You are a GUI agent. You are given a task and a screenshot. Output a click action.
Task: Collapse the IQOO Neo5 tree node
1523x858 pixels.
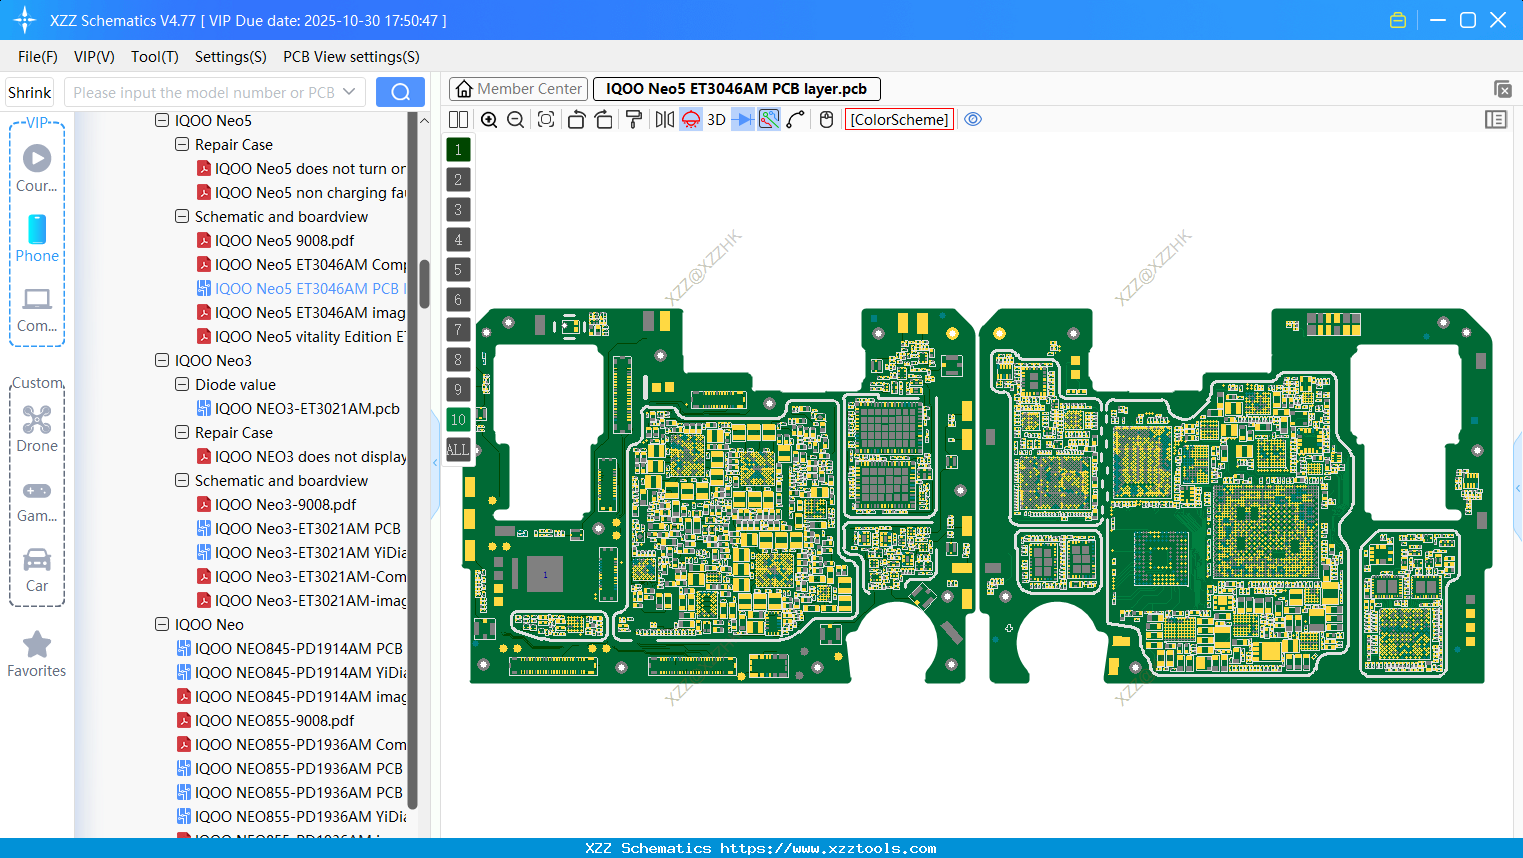coord(162,121)
